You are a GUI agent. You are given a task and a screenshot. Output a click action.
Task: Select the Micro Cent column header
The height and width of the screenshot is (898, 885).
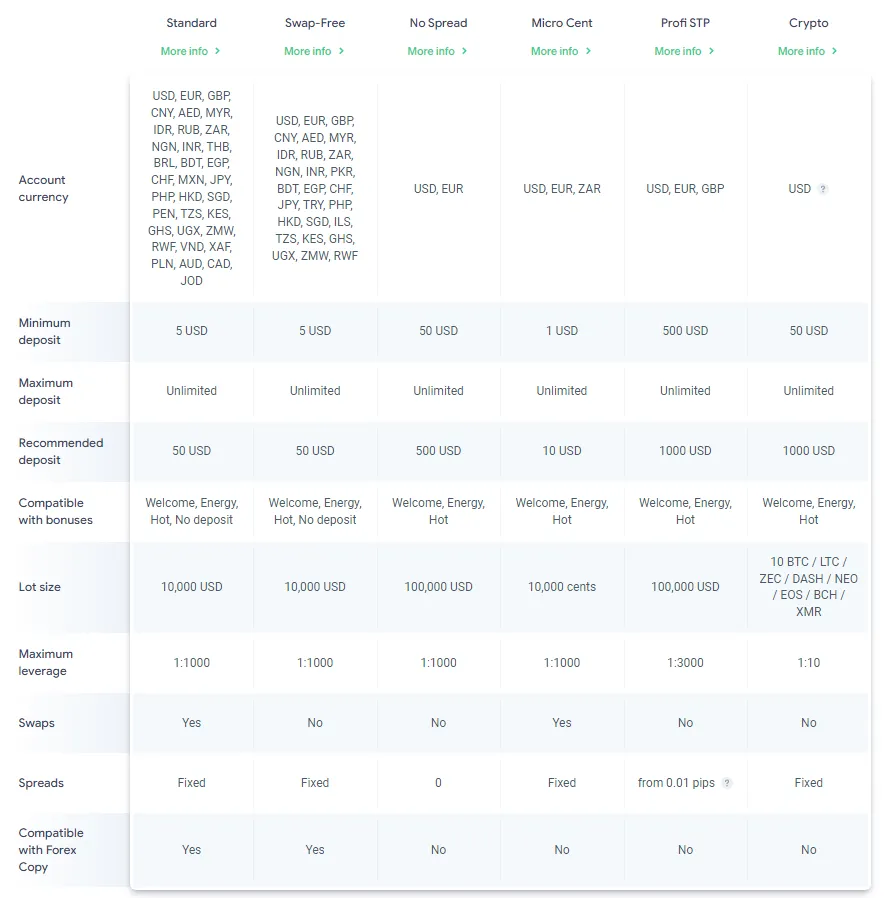[x=561, y=22]
